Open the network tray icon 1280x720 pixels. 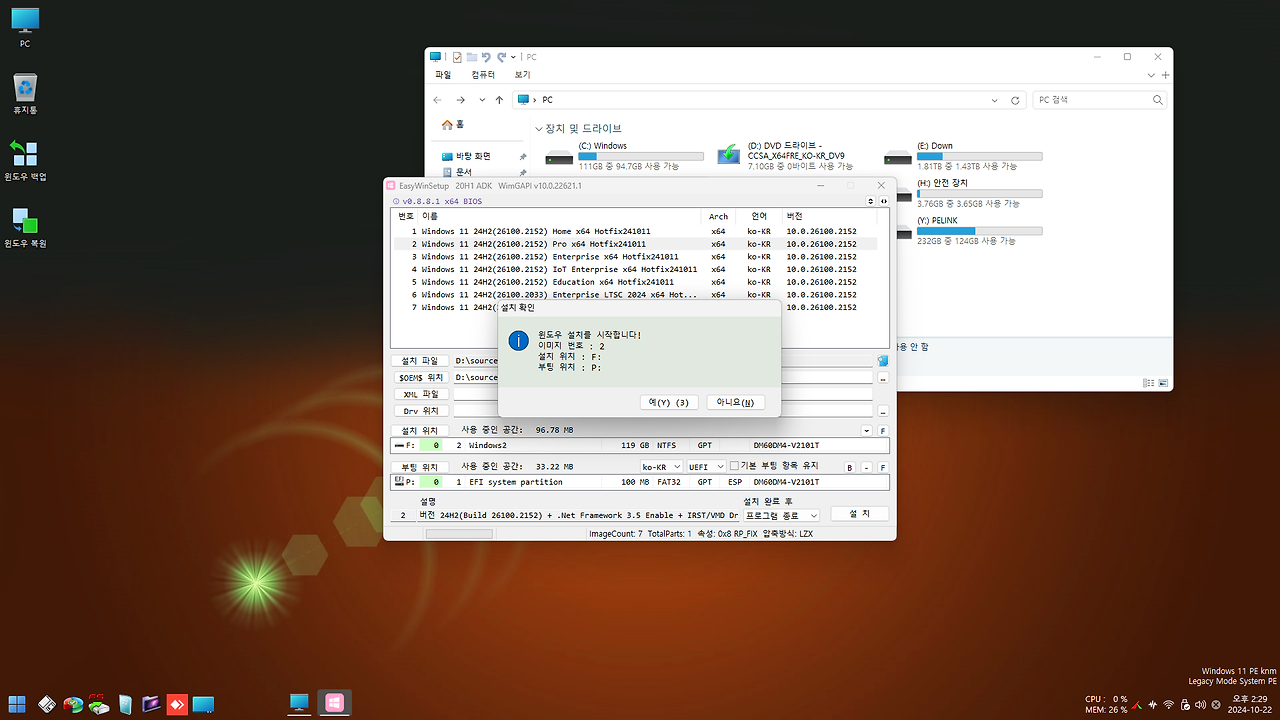1169,705
